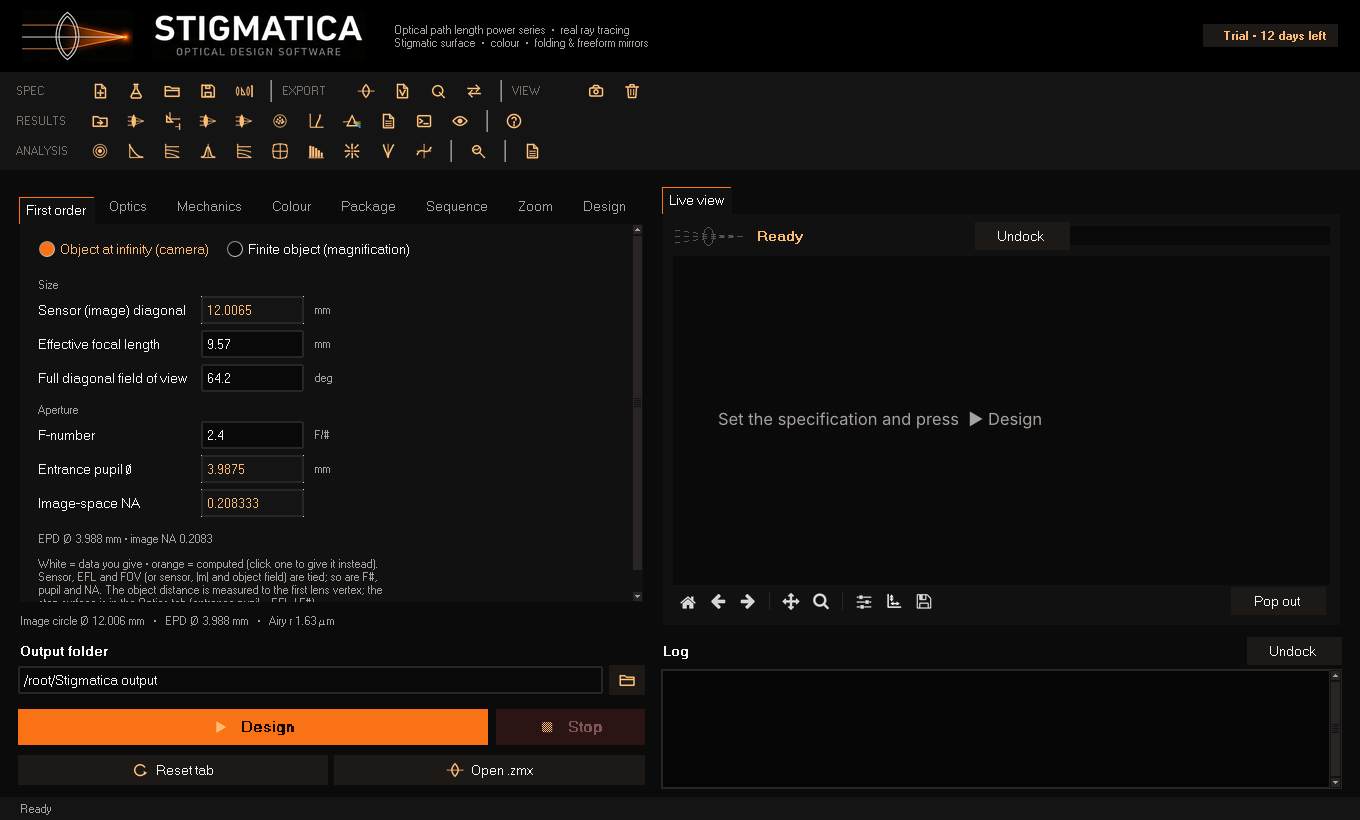
Task: Open the Colour tab
Action: (x=291, y=206)
